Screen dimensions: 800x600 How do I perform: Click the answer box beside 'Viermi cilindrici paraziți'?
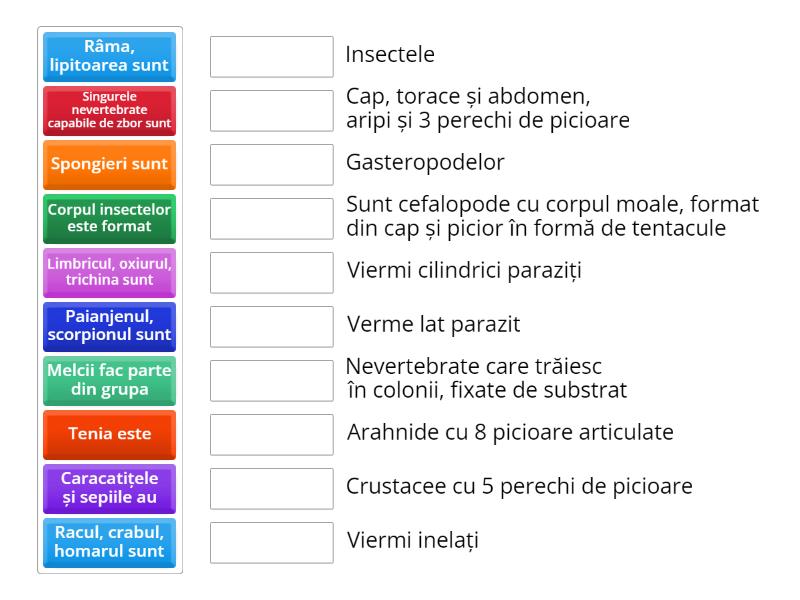(270, 272)
